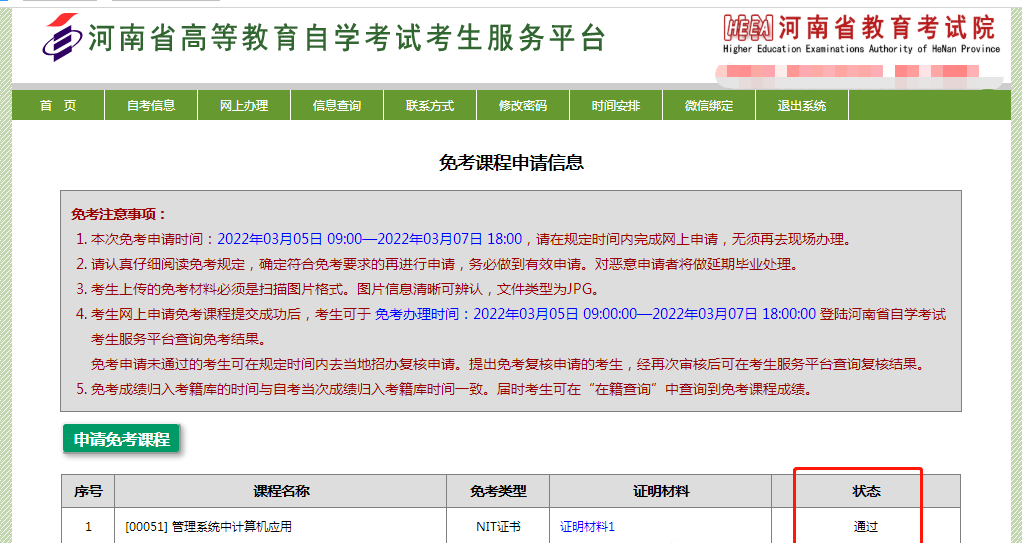
Task: Click 修改密码 to change password
Action: (x=523, y=106)
